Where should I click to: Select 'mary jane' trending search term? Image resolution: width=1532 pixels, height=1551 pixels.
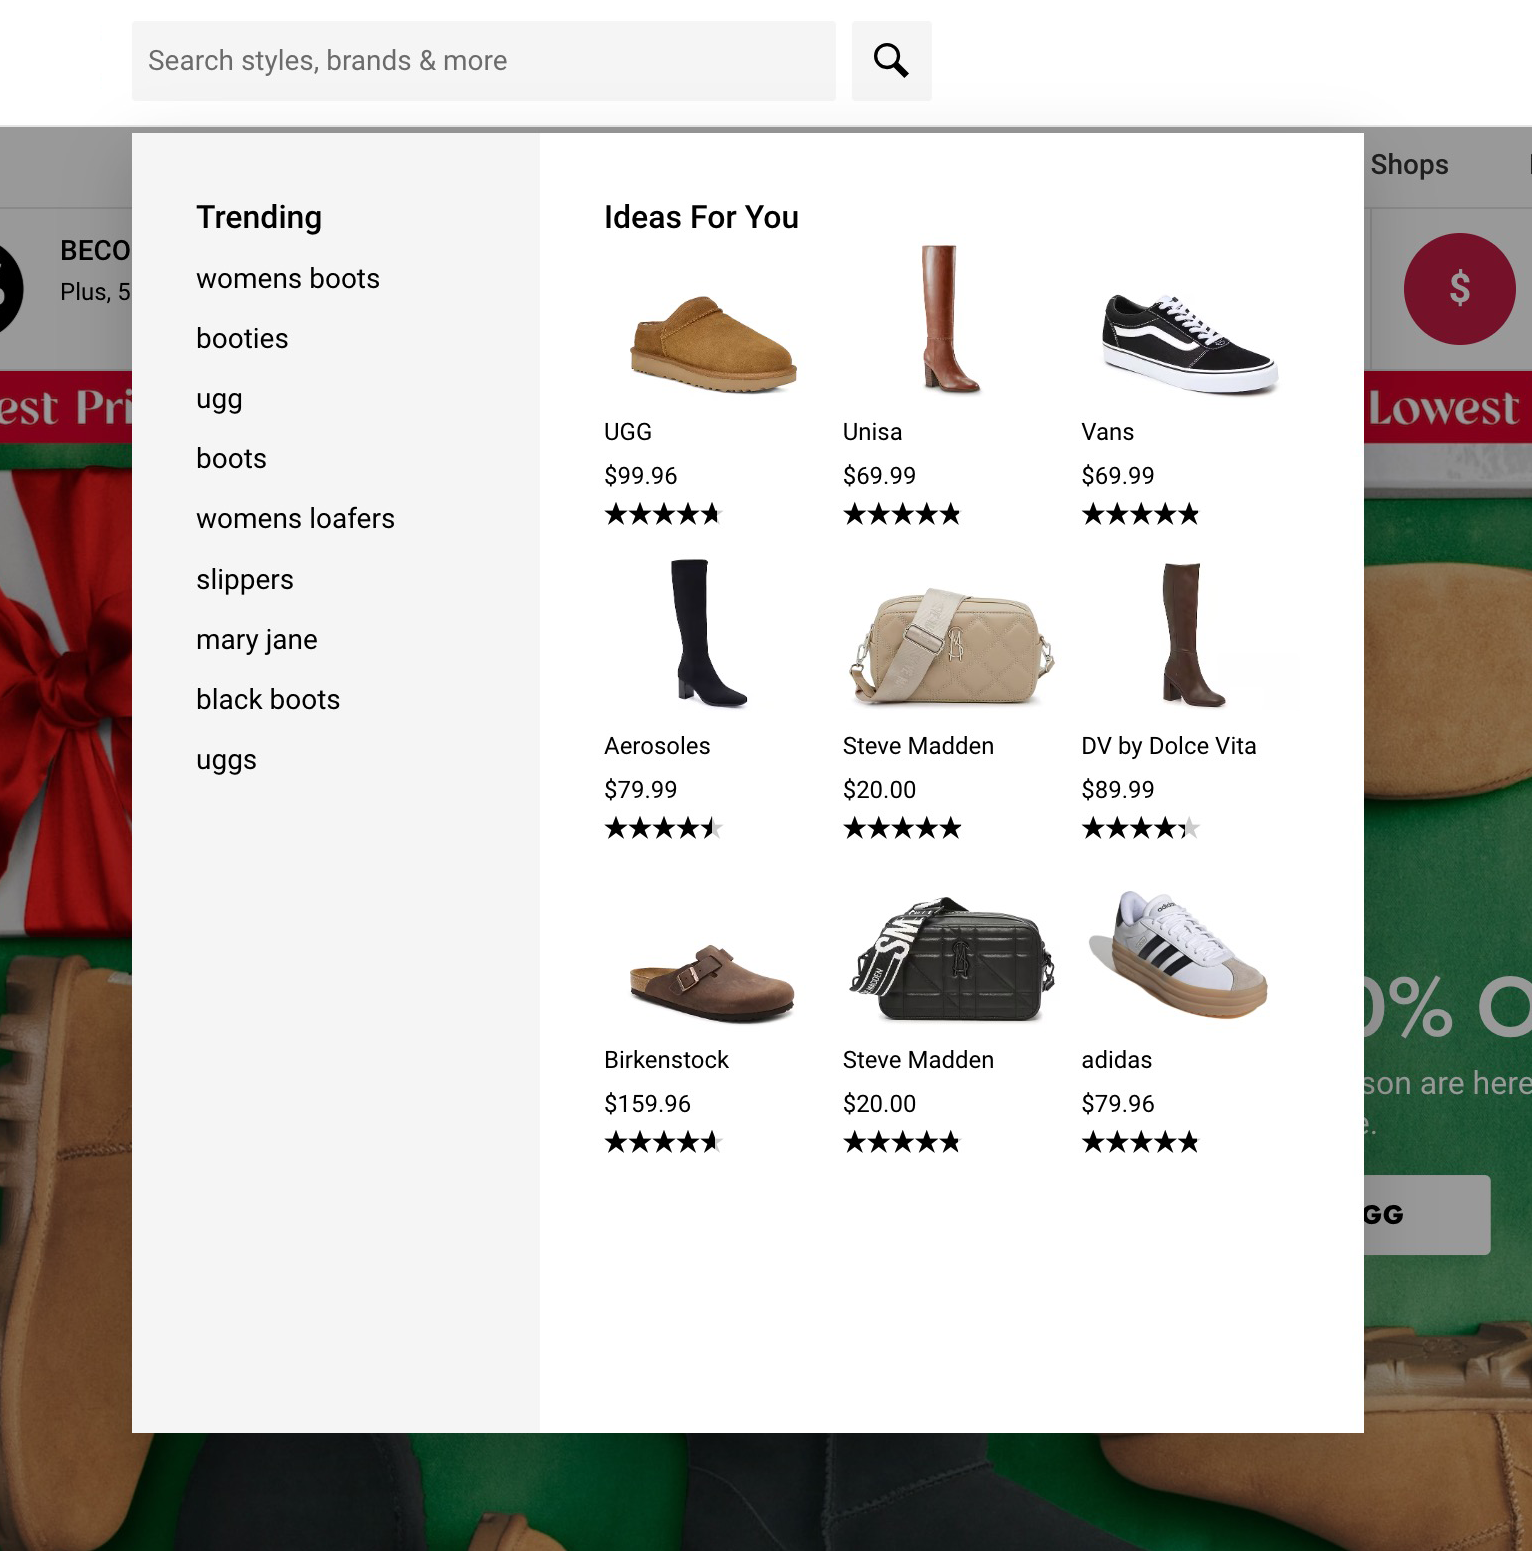tap(256, 639)
